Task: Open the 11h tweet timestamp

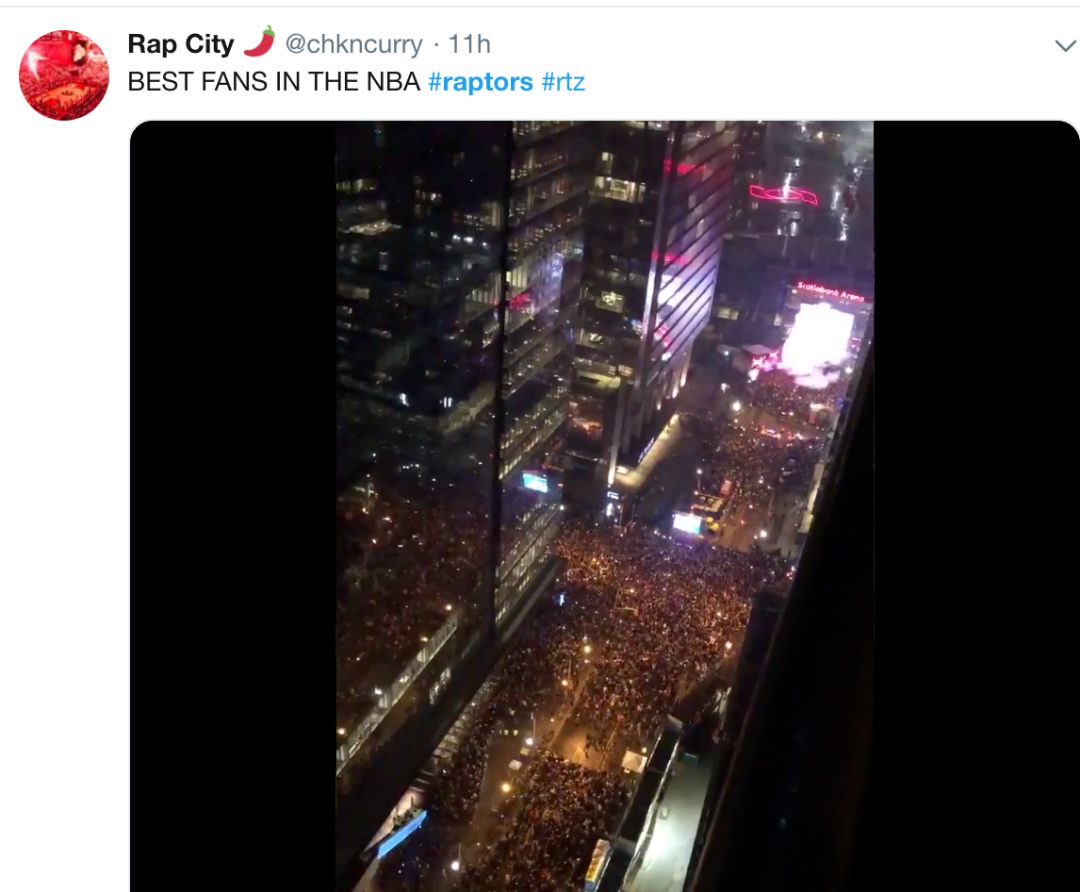Action: point(469,44)
